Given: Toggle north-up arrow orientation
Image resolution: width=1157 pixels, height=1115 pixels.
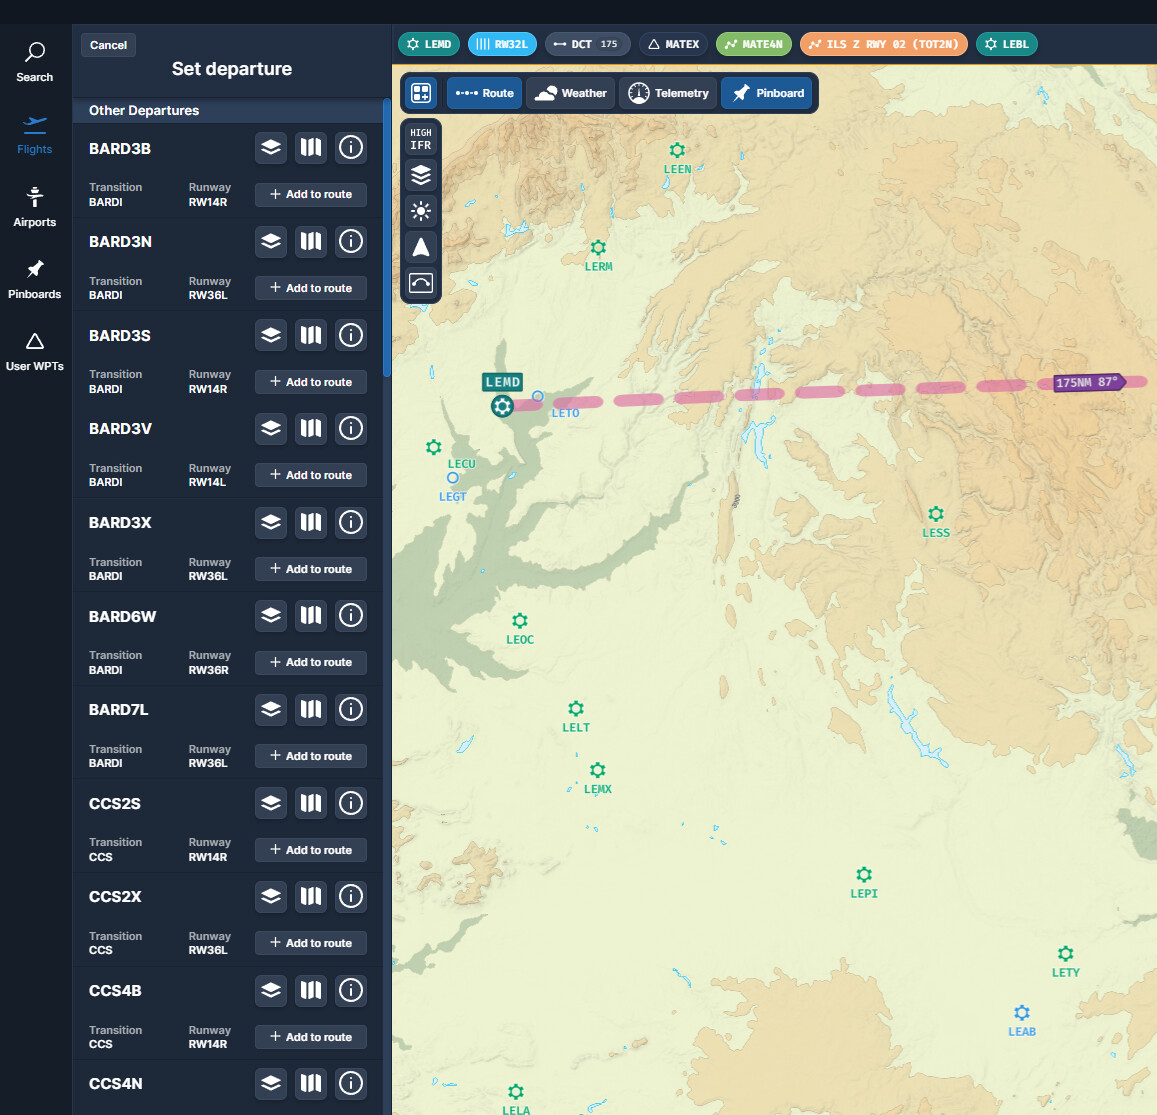Looking at the screenshot, I should (421, 247).
